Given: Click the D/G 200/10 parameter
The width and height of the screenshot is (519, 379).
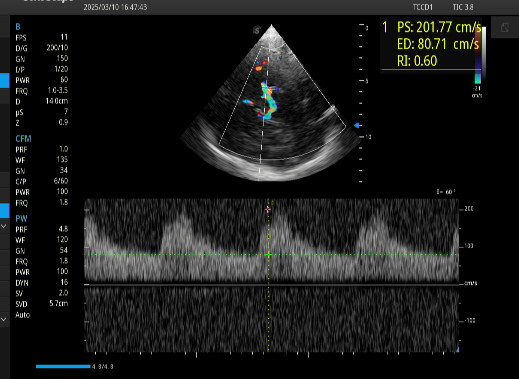Looking at the screenshot, I should (42, 48).
